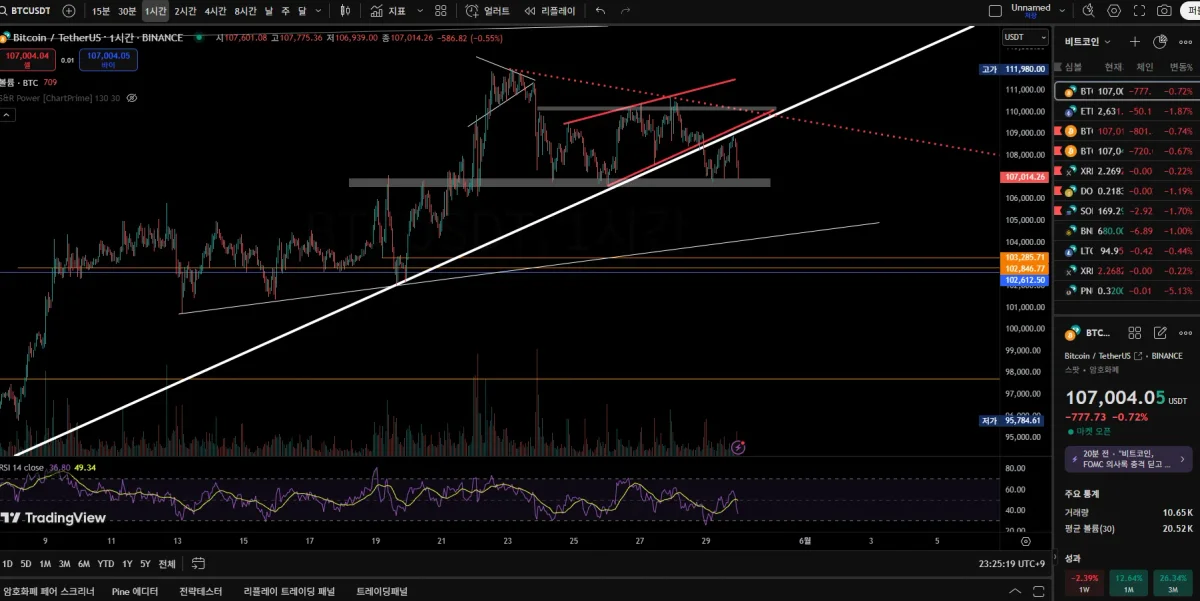Select the ETH row in watchlist
Viewport: 1200px width, 601px height.
point(1127,111)
